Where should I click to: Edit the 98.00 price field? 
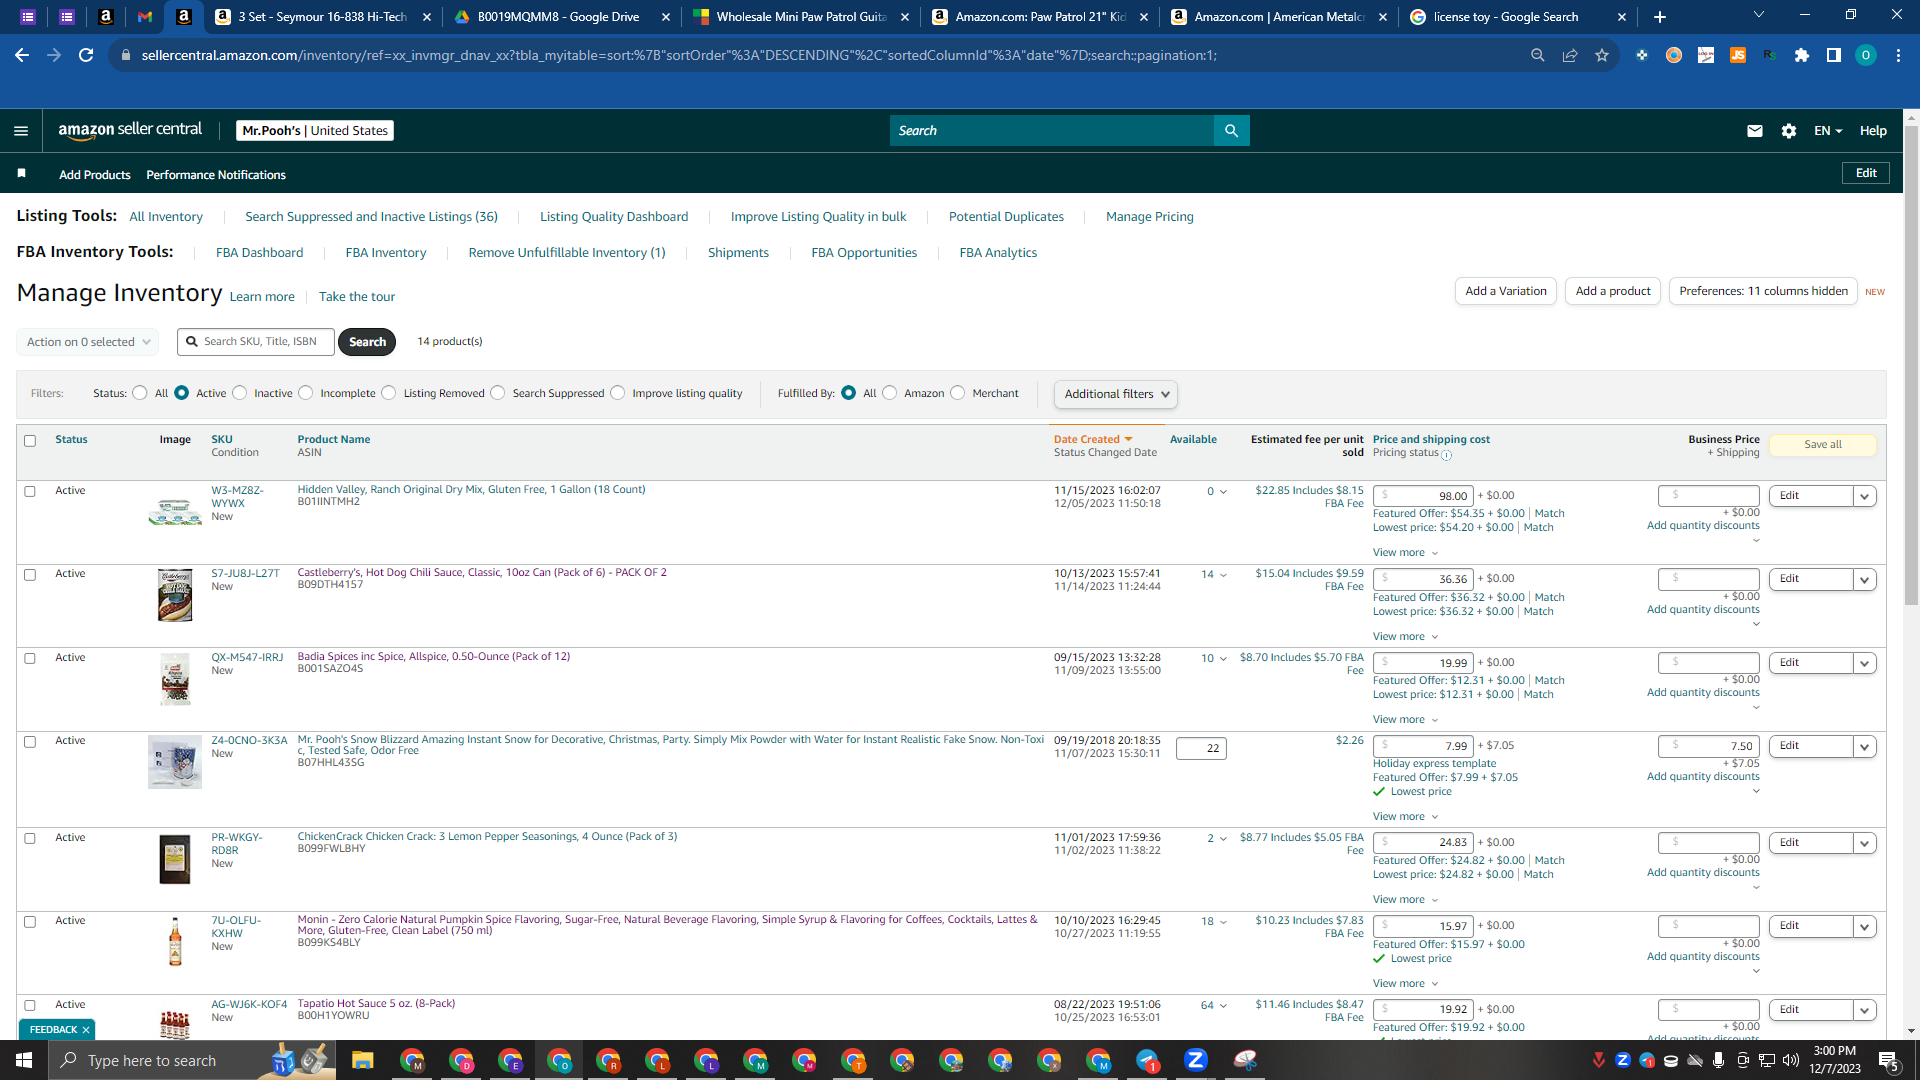pos(1424,496)
